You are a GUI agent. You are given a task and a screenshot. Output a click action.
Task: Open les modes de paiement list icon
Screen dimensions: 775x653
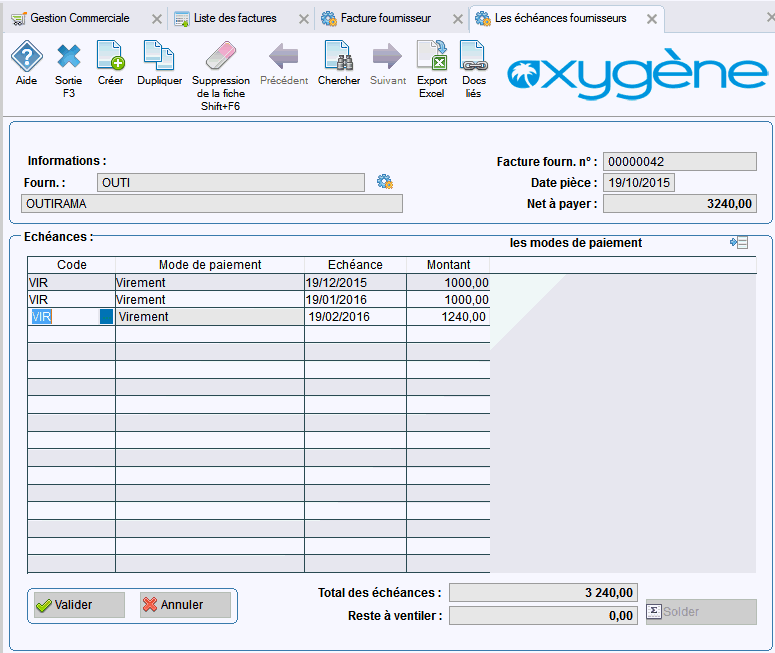click(739, 243)
